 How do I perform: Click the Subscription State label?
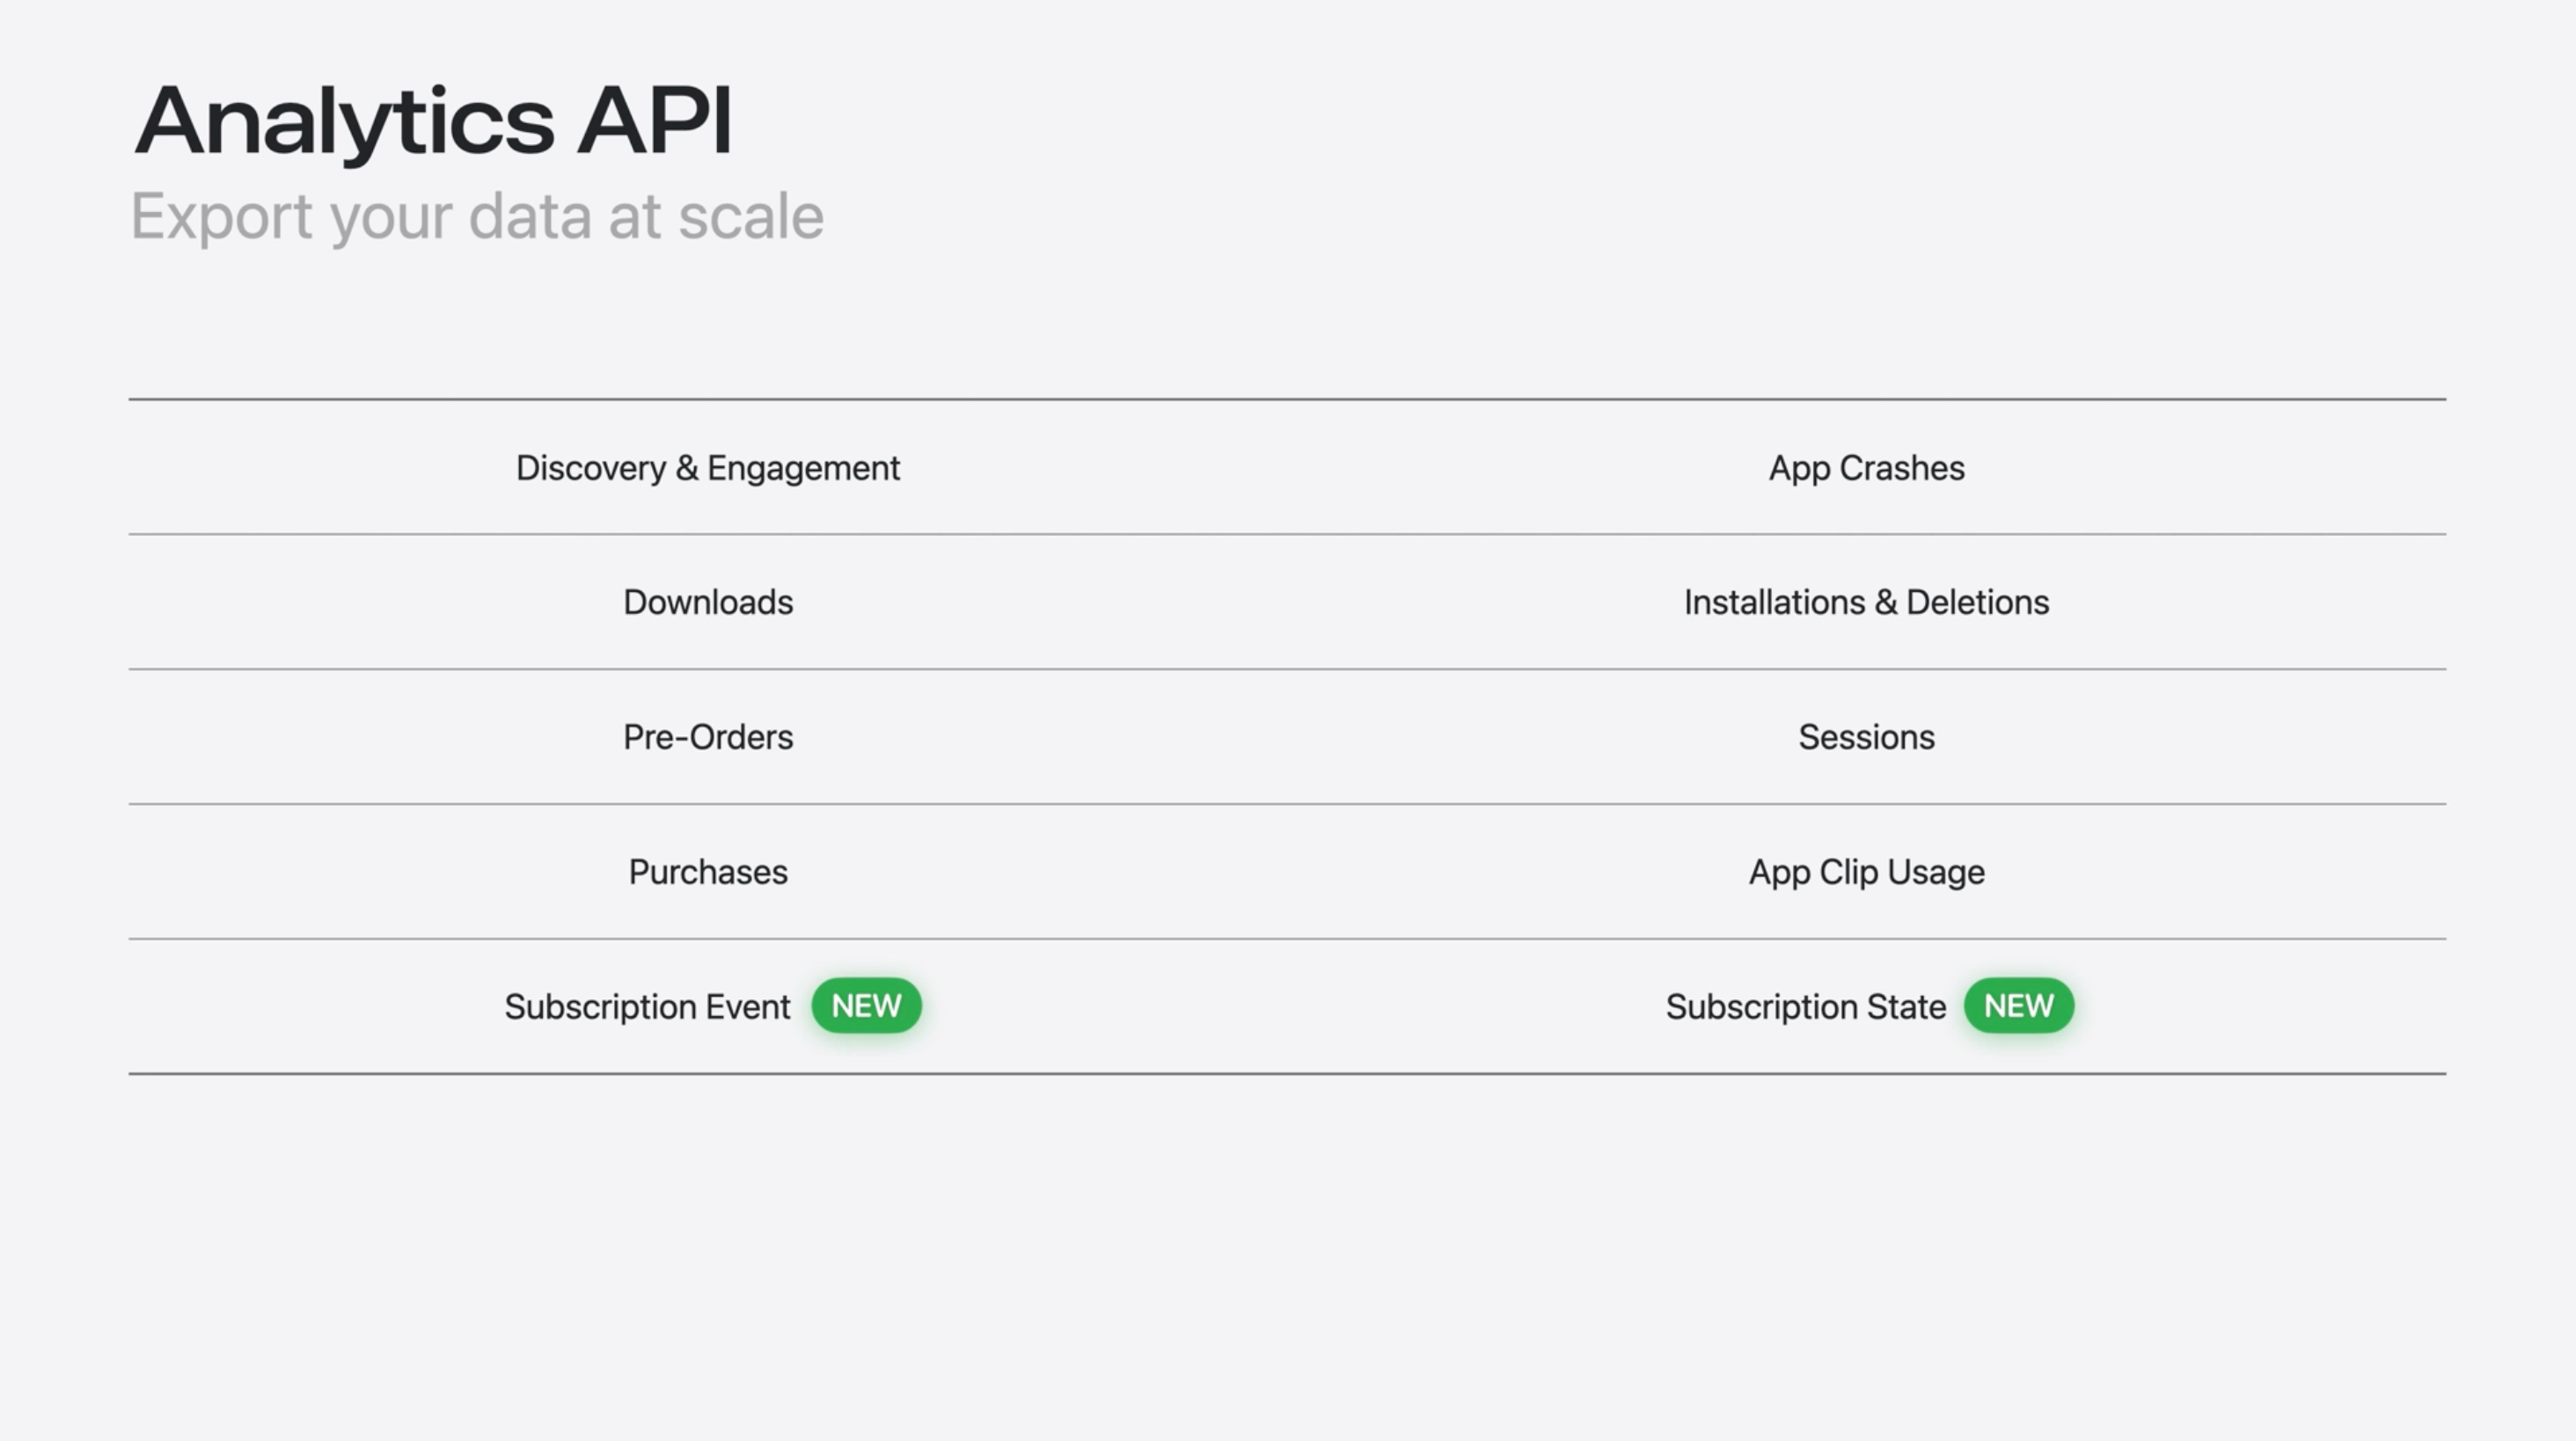1805,1007
